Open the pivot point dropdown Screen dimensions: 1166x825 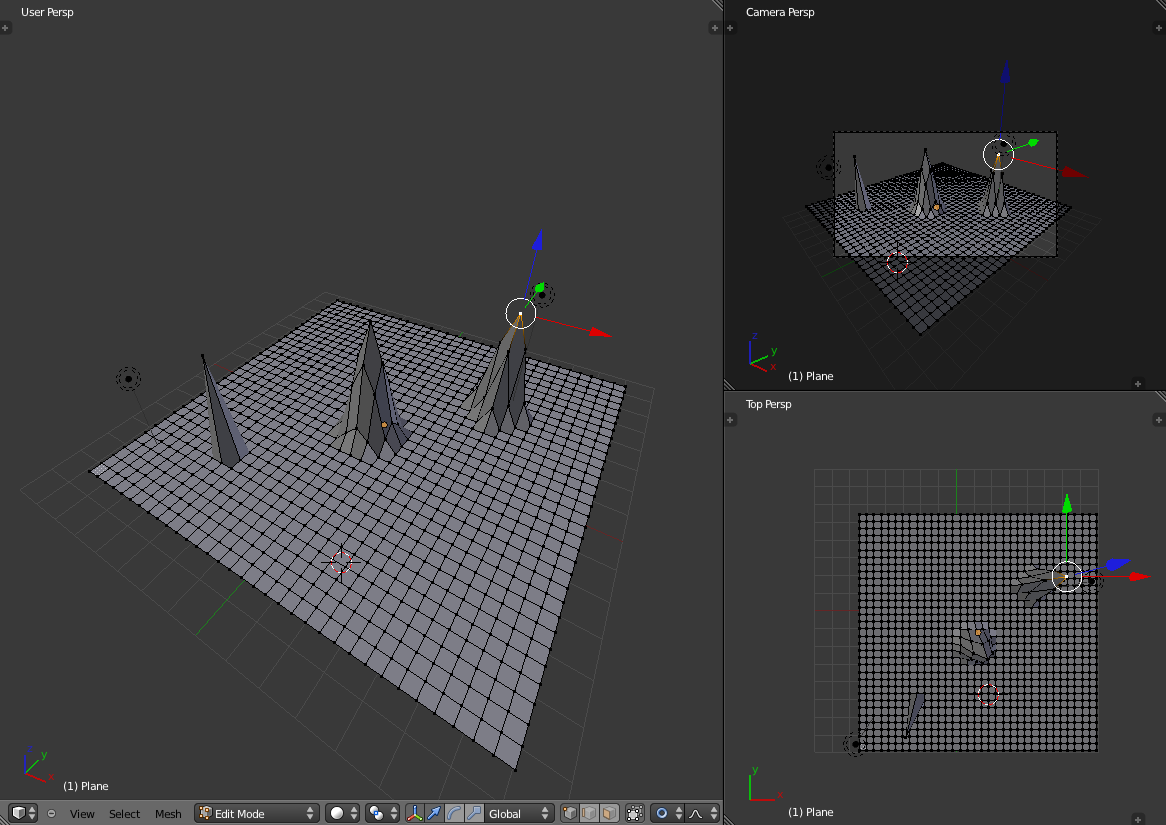(x=382, y=813)
